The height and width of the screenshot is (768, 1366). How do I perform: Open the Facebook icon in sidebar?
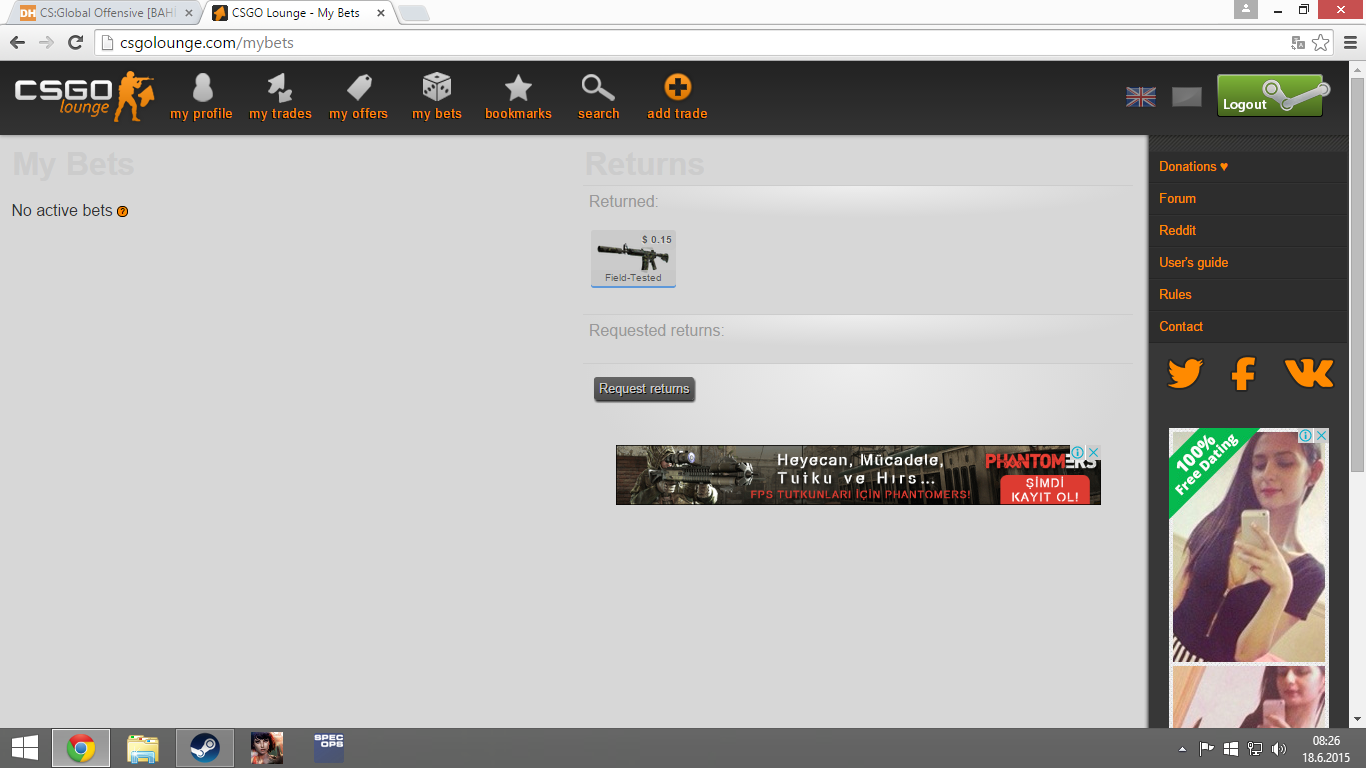pos(1243,374)
